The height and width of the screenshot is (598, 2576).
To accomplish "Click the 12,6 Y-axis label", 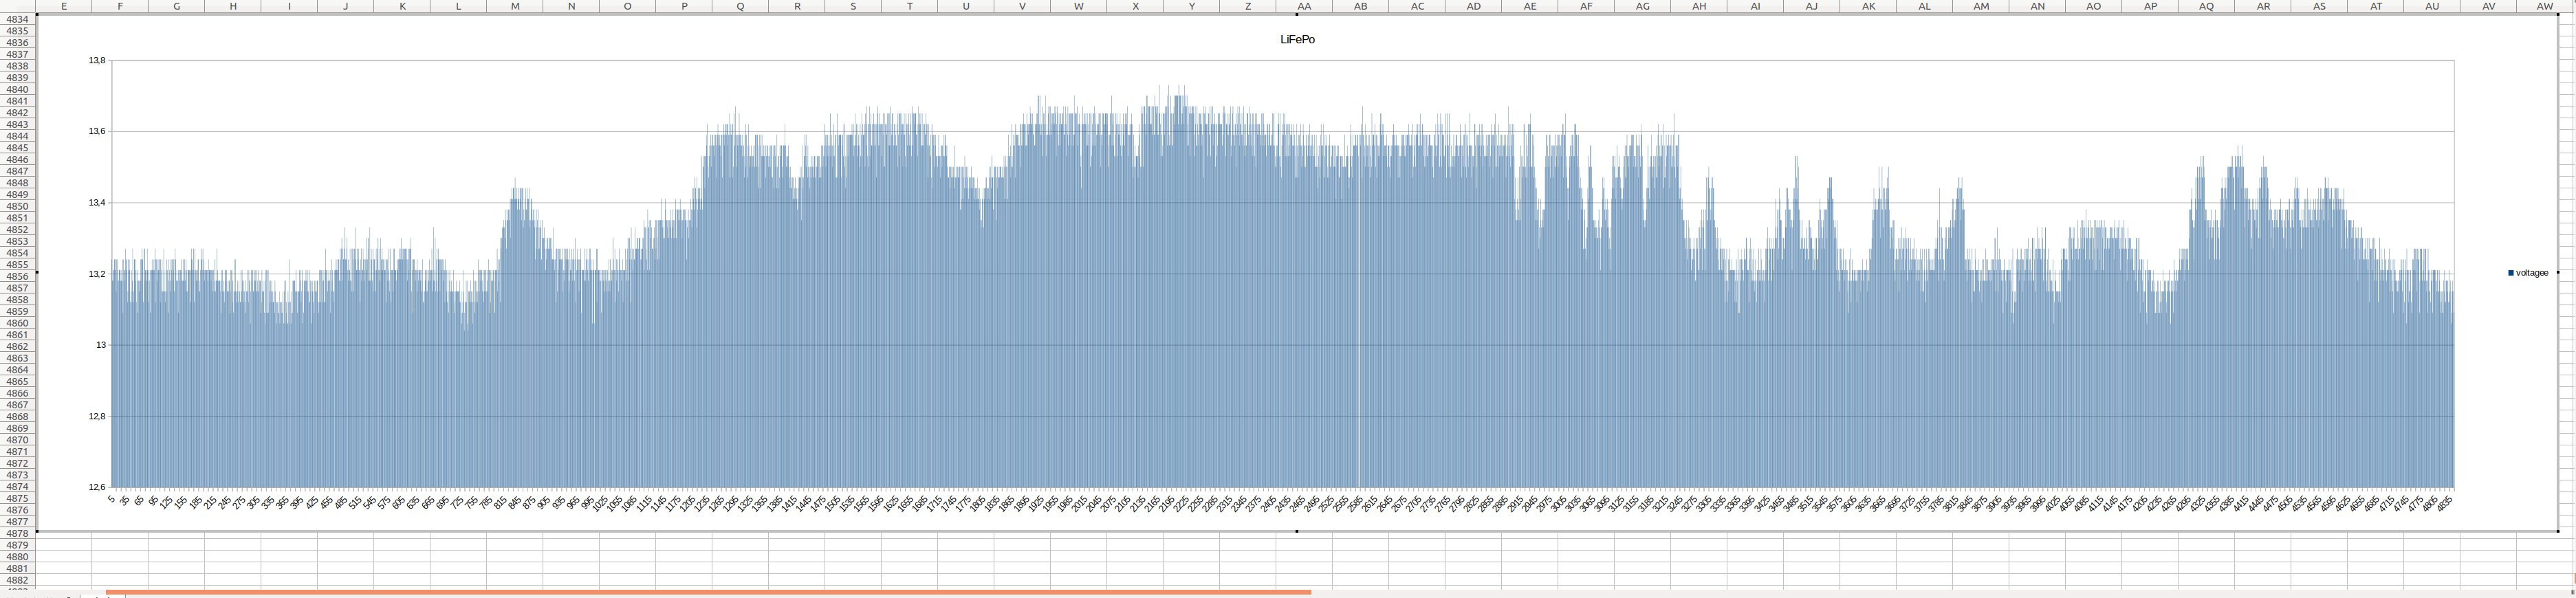I will click(96, 487).
